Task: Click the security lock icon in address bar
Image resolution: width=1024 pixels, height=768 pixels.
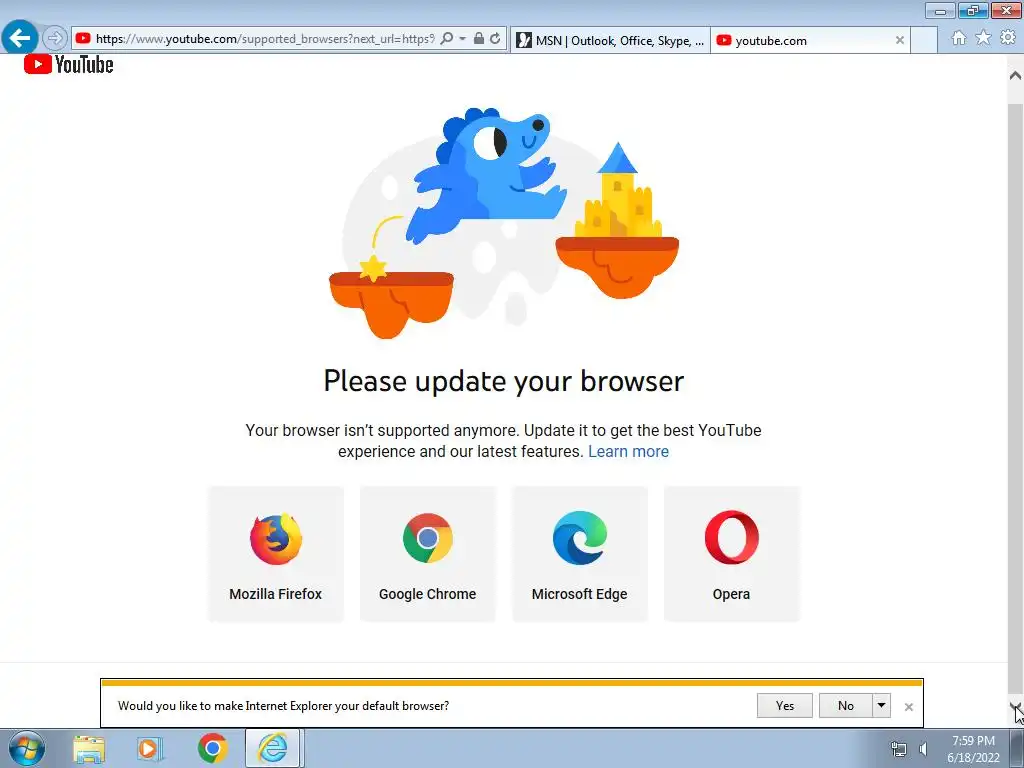Action: pos(479,39)
